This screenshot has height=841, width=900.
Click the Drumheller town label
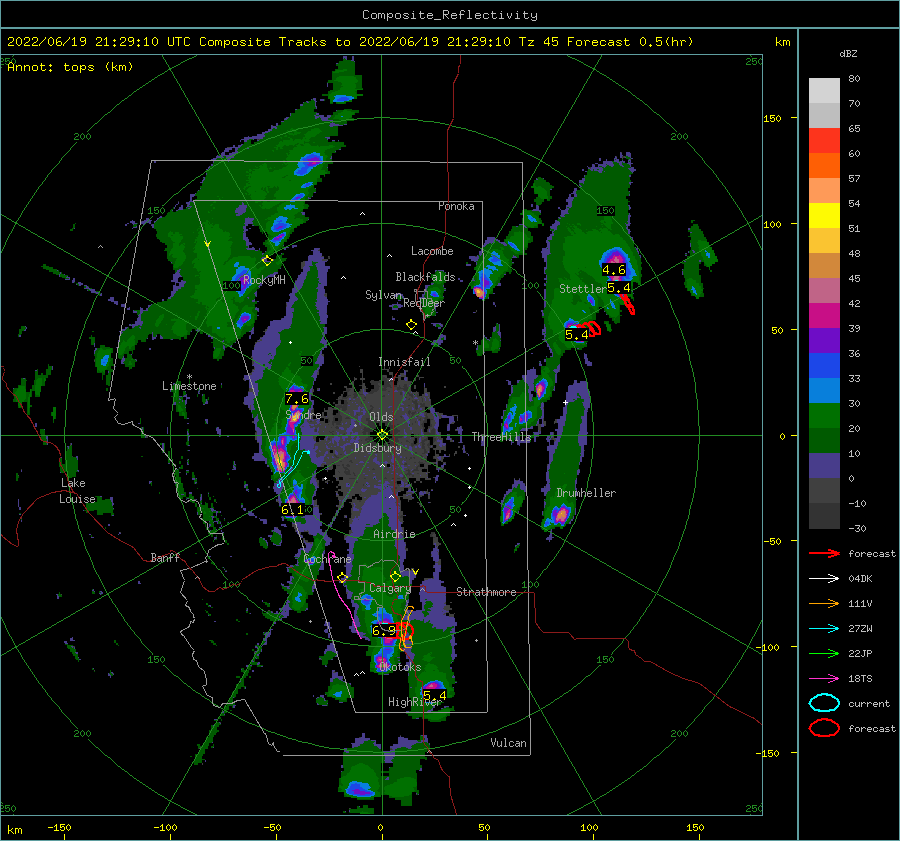586,493
